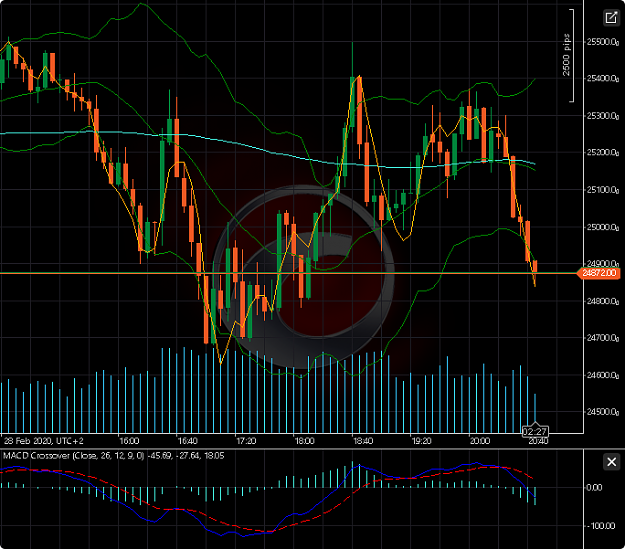This screenshot has height=549, width=625.
Task: Click the 16:40 time axis label
Action: pyautogui.click(x=188, y=441)
